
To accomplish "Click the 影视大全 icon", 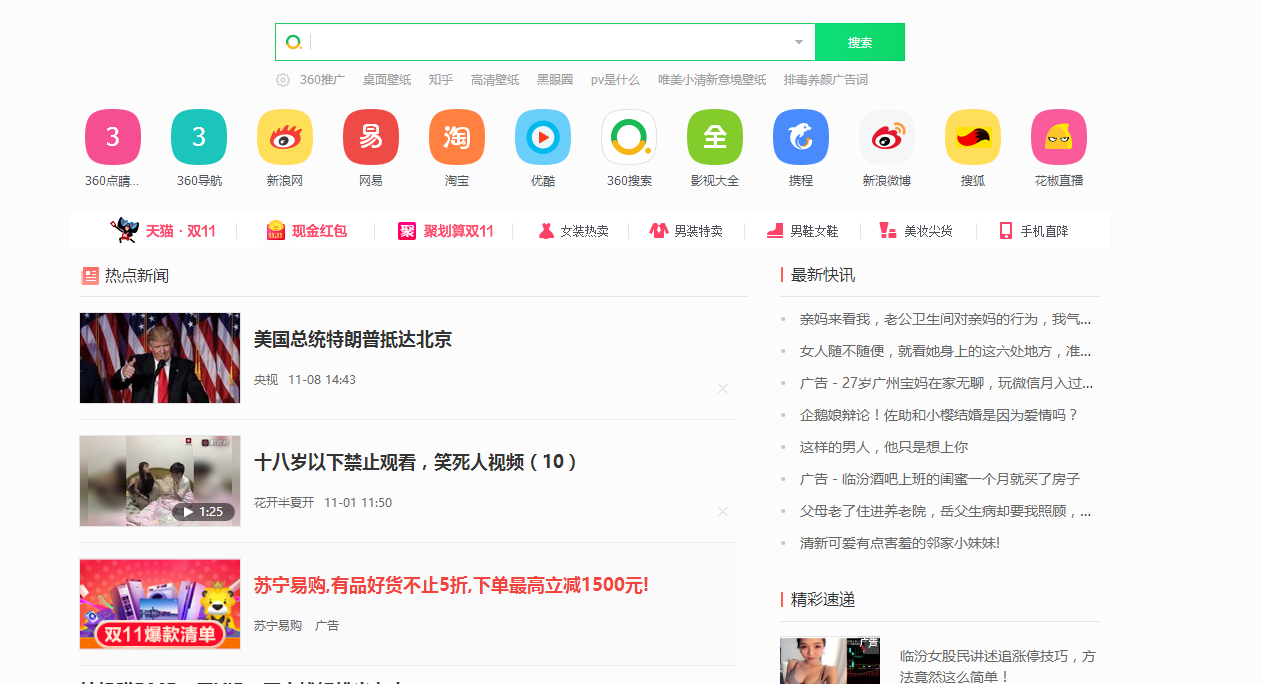I will 714,137.
